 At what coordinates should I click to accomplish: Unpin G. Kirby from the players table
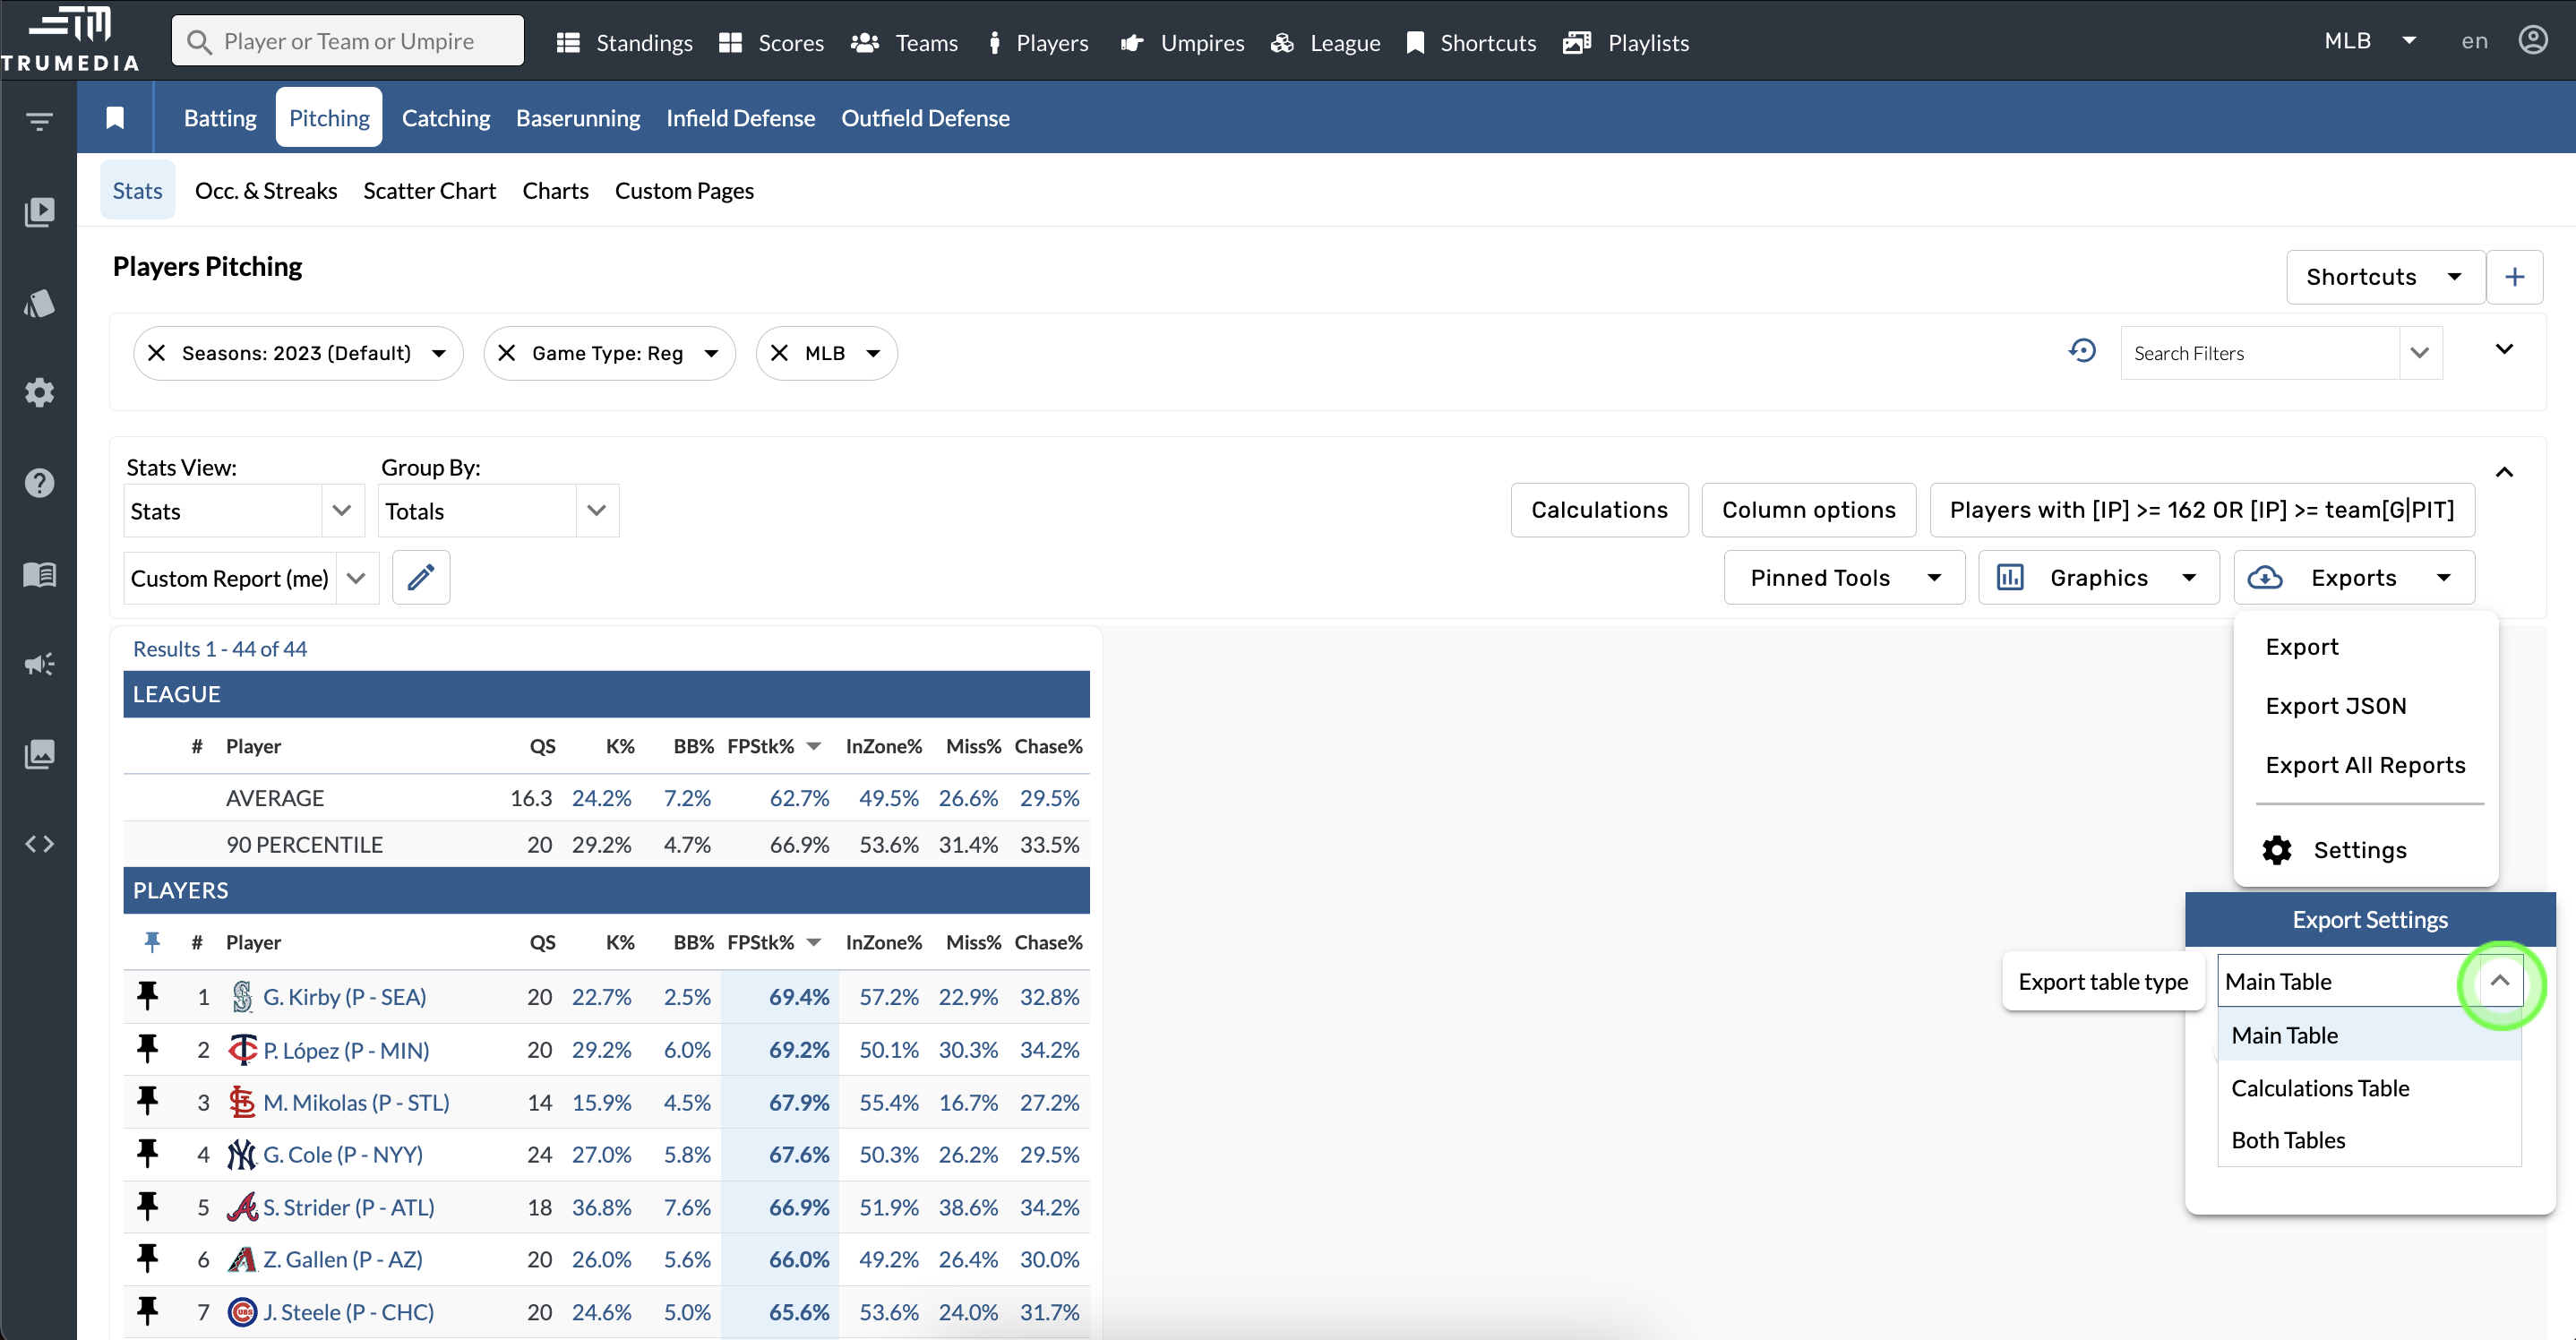pos(148,996)
